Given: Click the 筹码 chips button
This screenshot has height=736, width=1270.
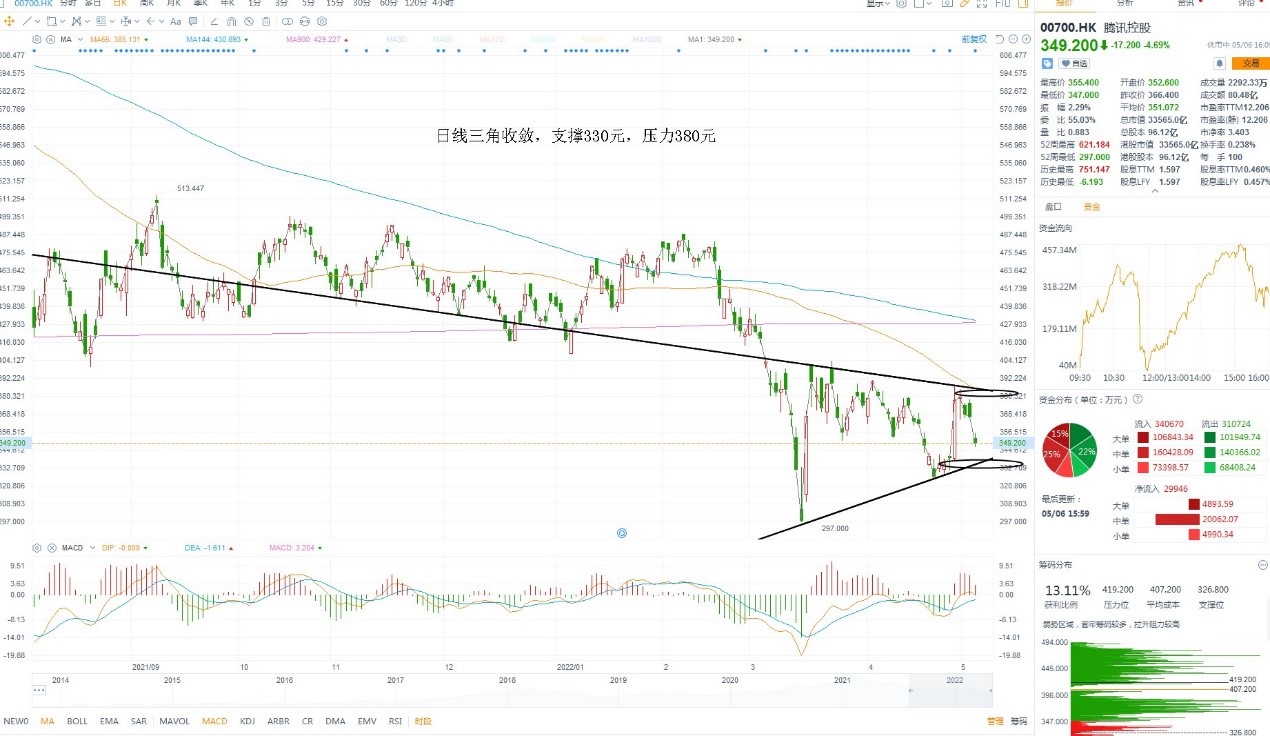Looking at the screenshot, I should 1018,721.
